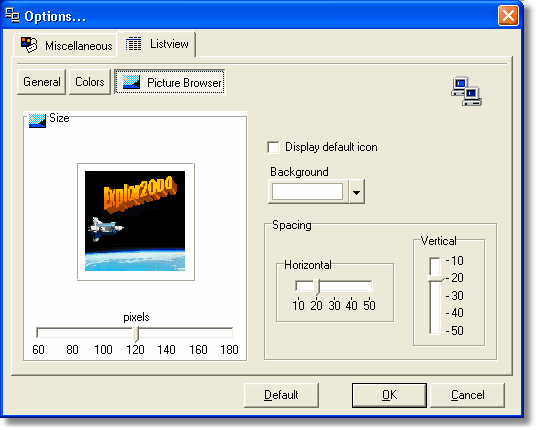Viewport: 536px width, 430px height.
Task: Click the Picture Browser landscape icon
Action: tap(132, 82)
